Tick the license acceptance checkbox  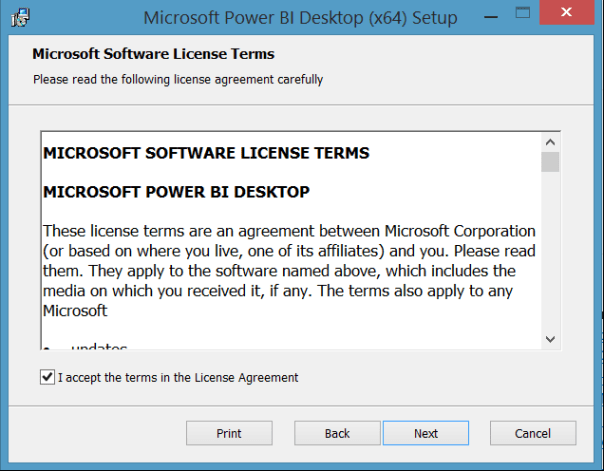[x=47, y=377]
